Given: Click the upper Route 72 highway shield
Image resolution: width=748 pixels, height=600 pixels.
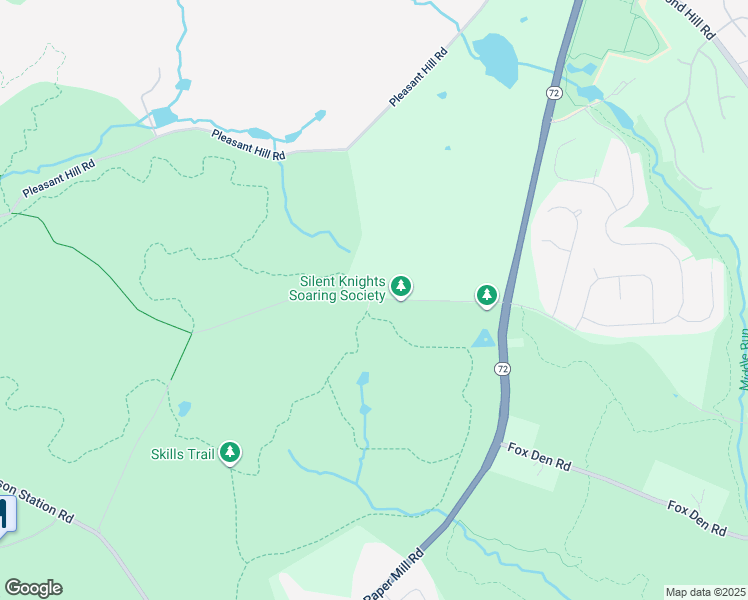Looking at the screenshot, I should [553, 93].
